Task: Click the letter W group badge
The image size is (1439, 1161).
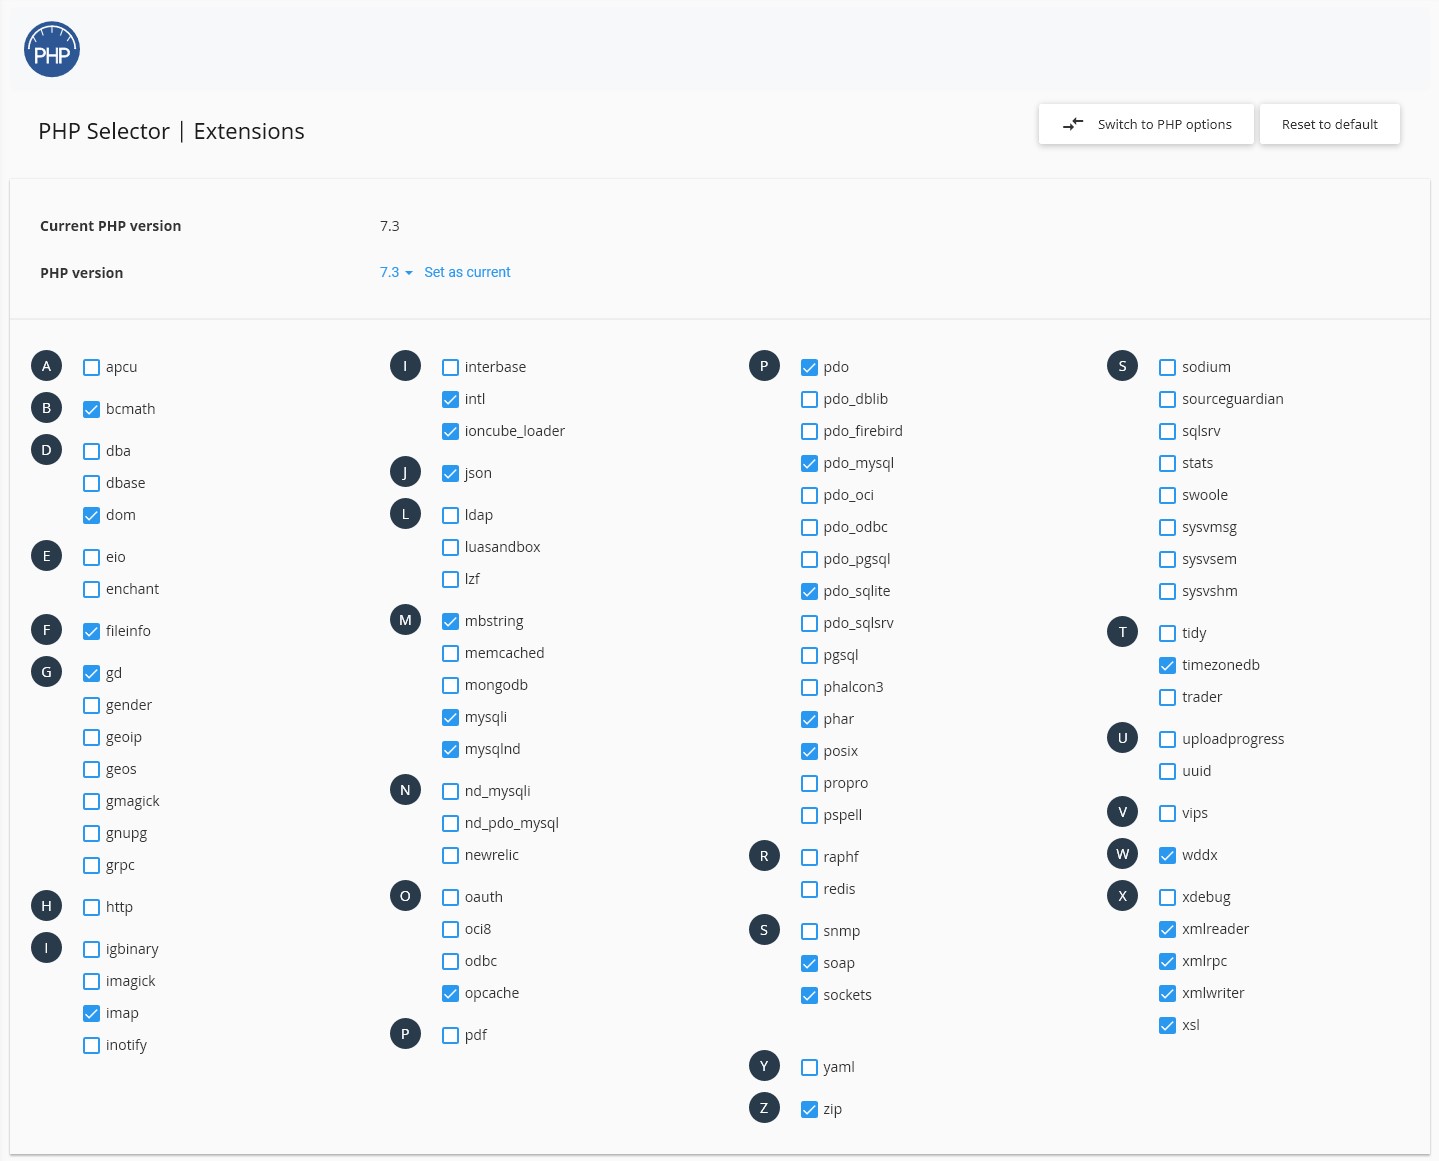Action: [1122, 854]
